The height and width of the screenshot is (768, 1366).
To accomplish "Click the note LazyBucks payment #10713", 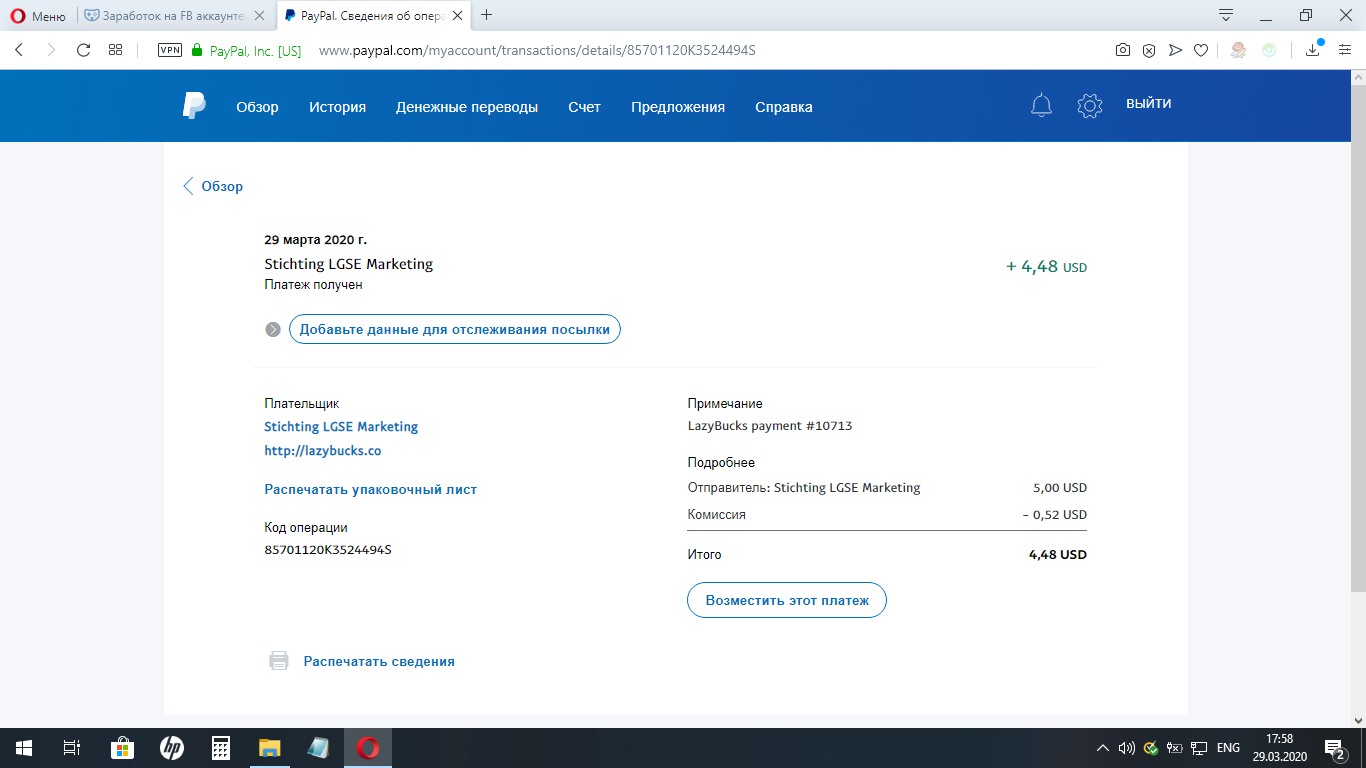I will [x=770, y=425].
